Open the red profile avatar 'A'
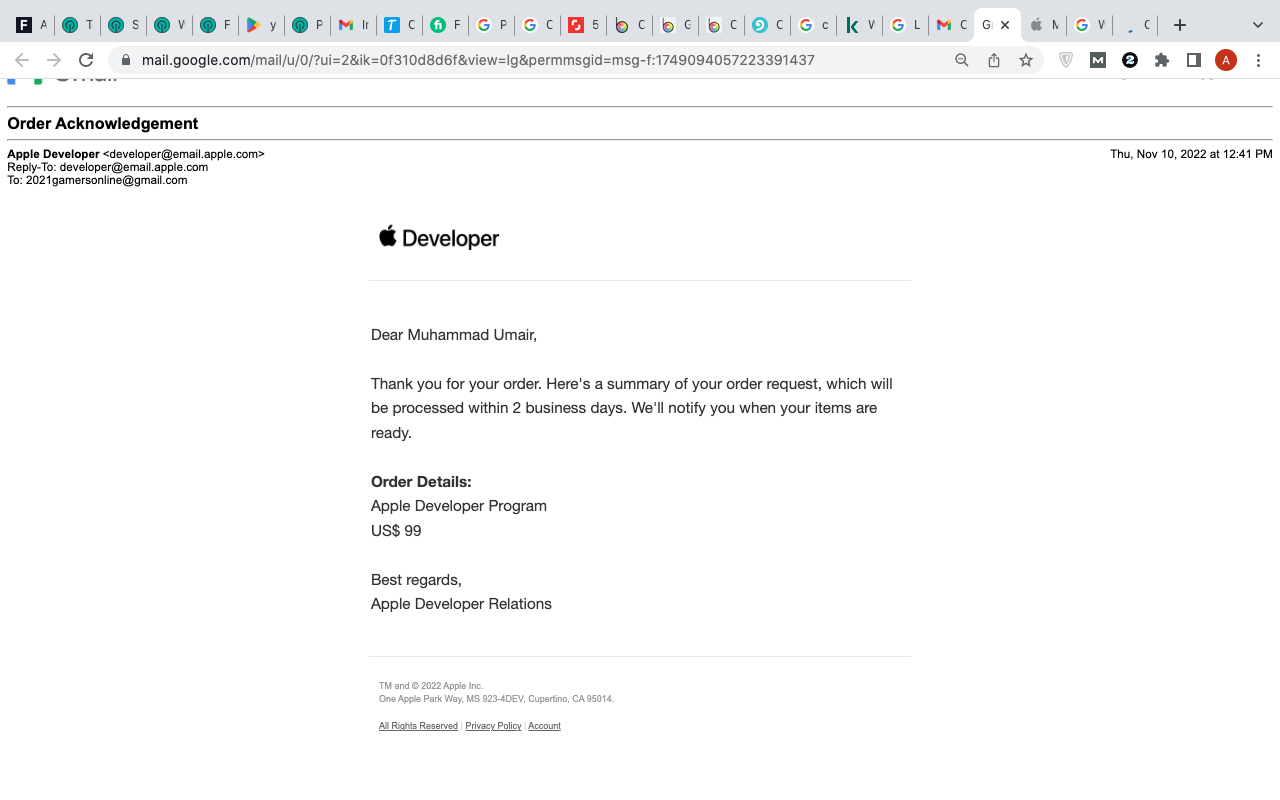This screenshot has width=1280, height=800. [x=1226, y=60]
